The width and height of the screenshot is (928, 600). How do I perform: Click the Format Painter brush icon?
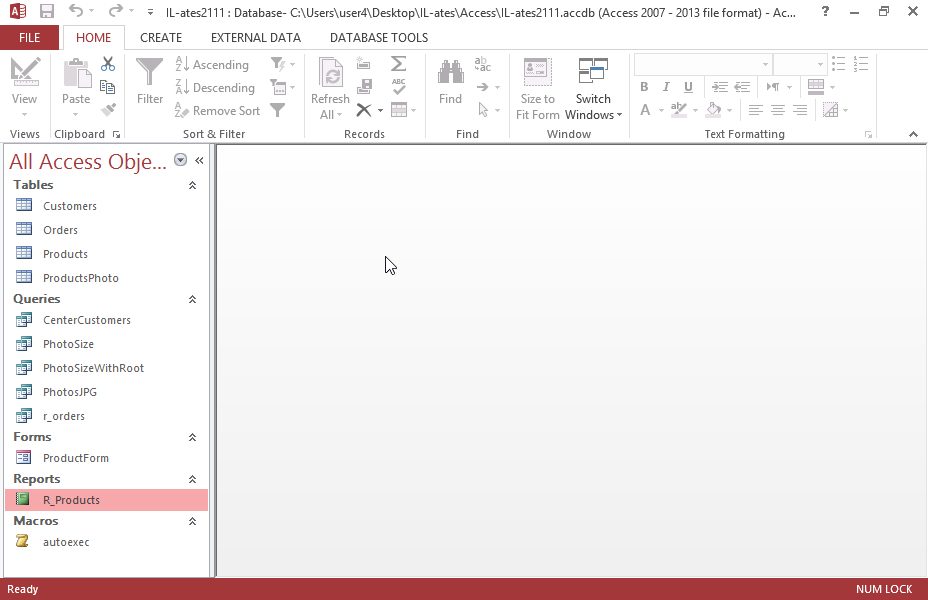(x=108, y=109)
